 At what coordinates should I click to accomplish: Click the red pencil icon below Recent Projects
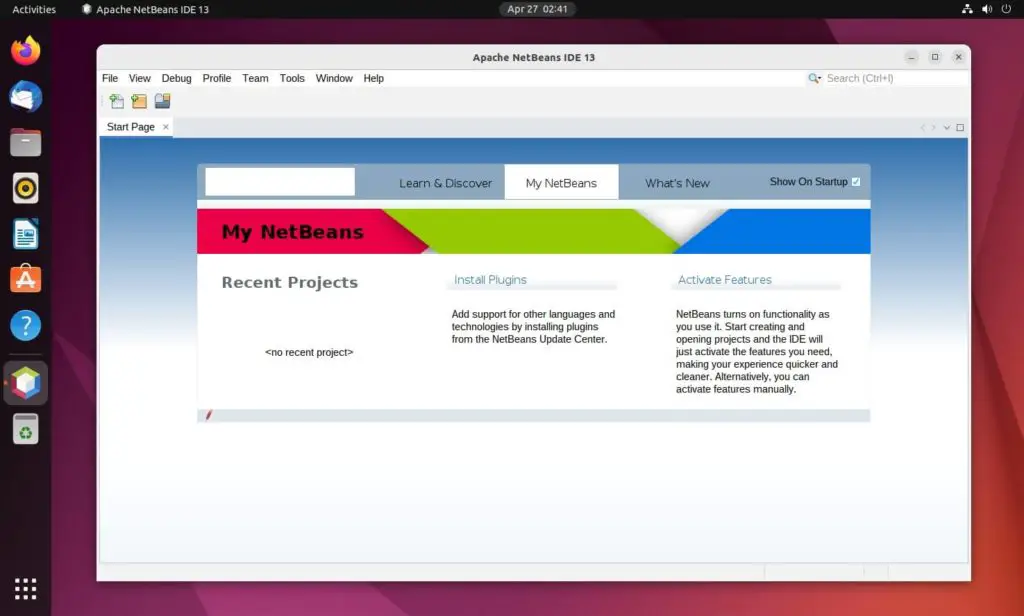click(x=208, y=414)
